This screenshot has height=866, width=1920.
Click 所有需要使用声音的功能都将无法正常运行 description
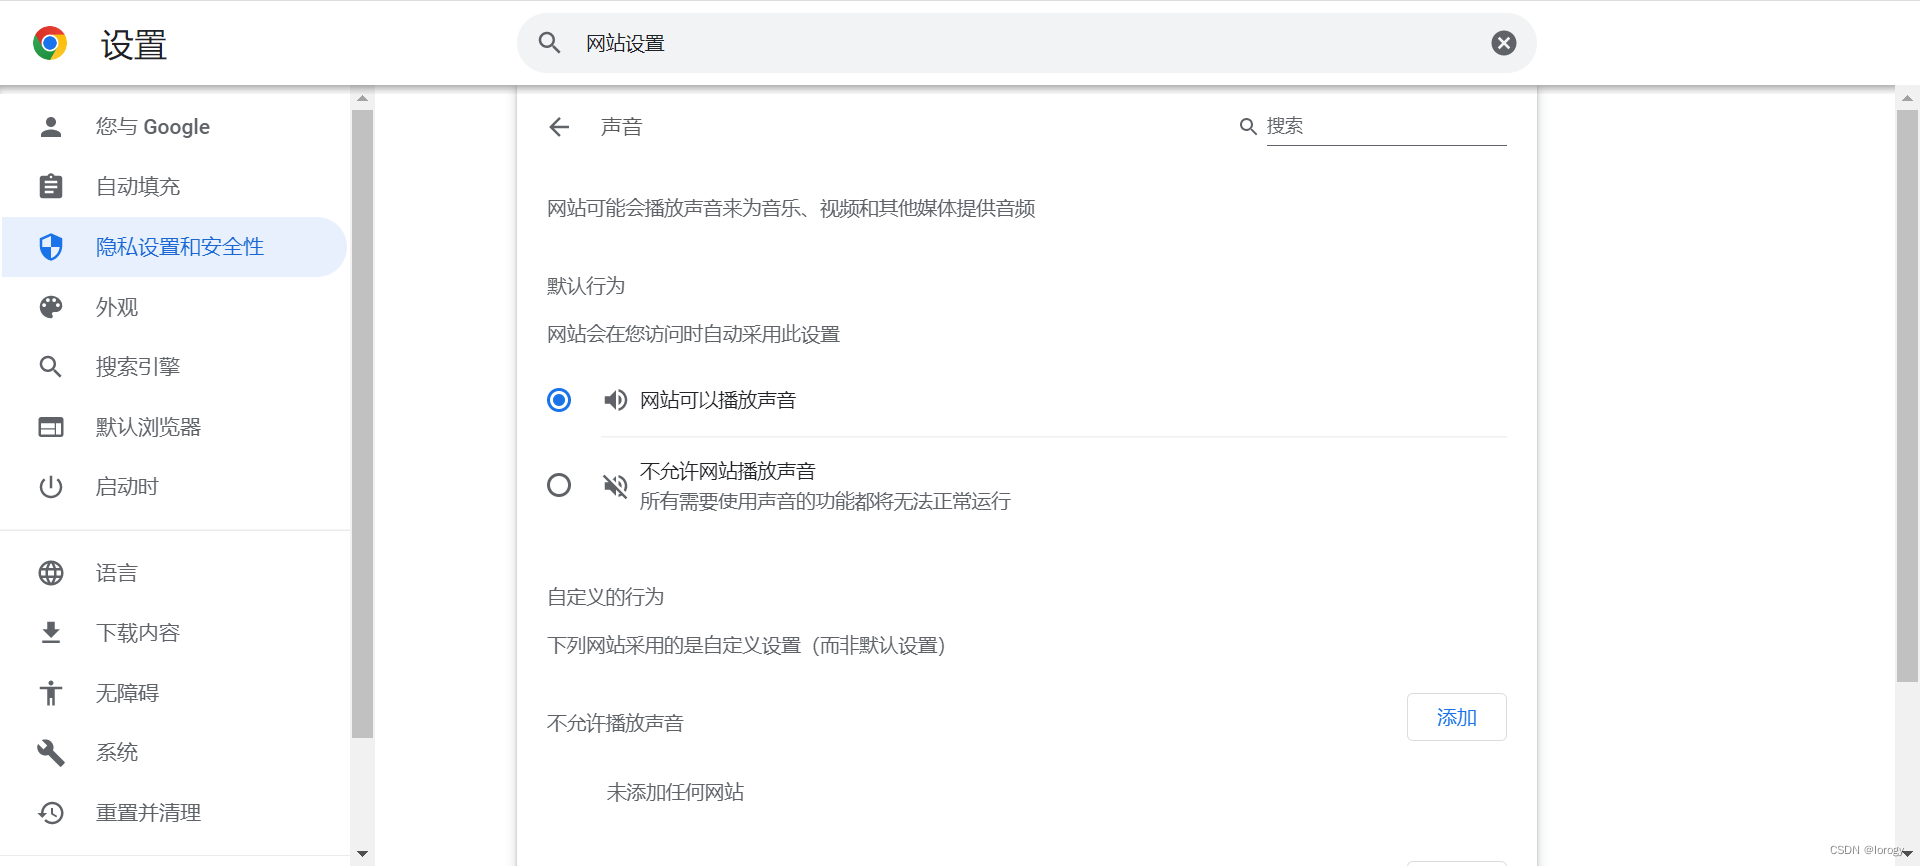(825, 501)
